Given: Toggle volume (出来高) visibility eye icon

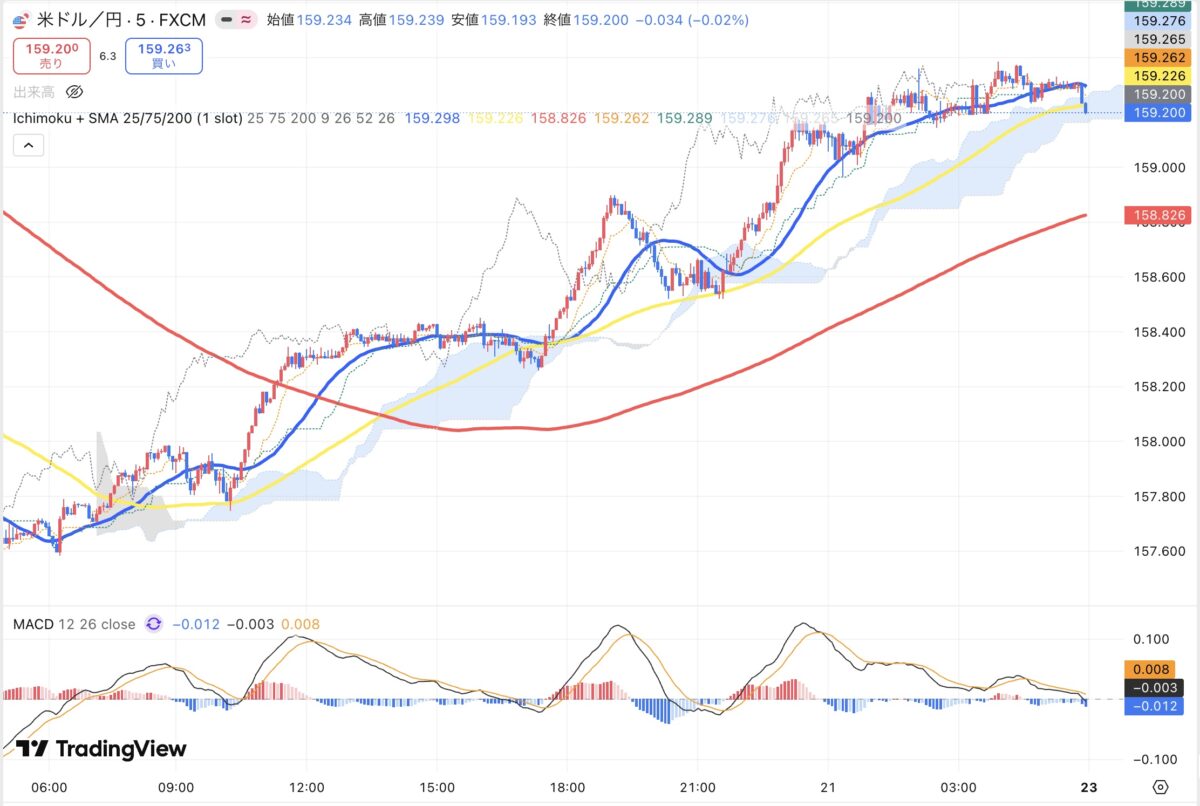Looking at the screenshot, I should 73,92.
